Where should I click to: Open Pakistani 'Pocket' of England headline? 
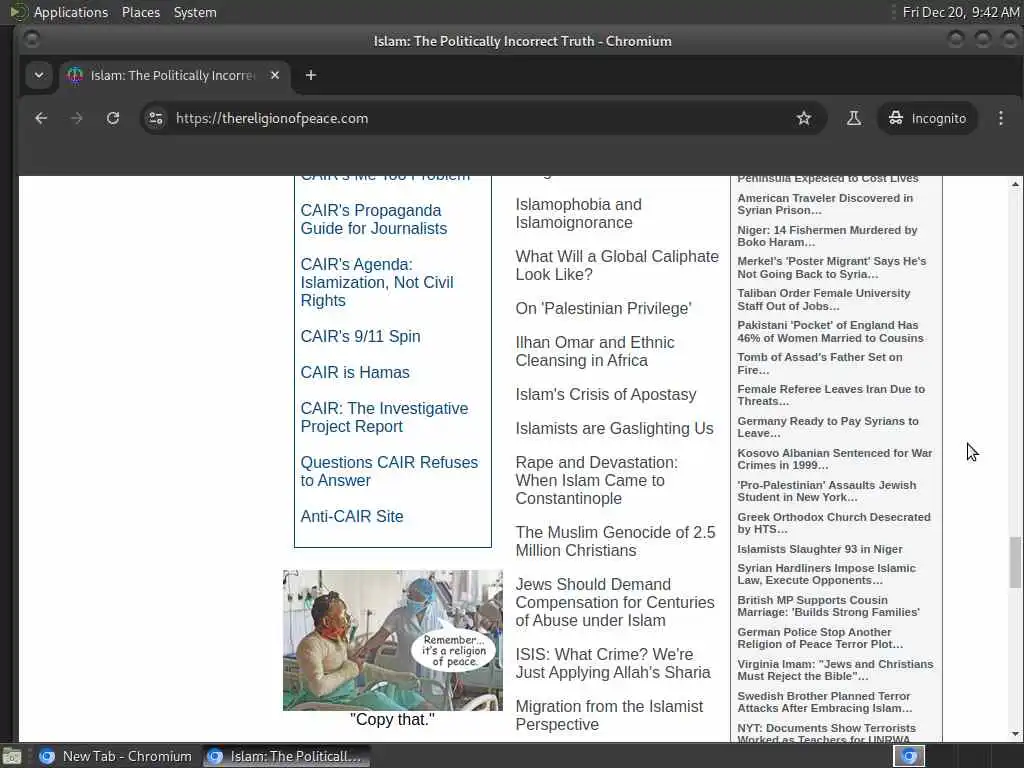[830, 332]
